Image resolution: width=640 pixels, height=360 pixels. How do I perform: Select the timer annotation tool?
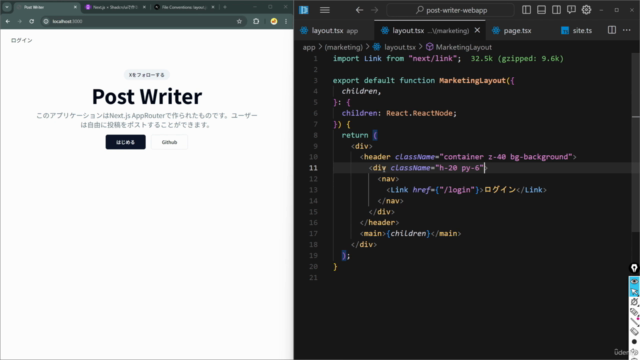(634, 302)
